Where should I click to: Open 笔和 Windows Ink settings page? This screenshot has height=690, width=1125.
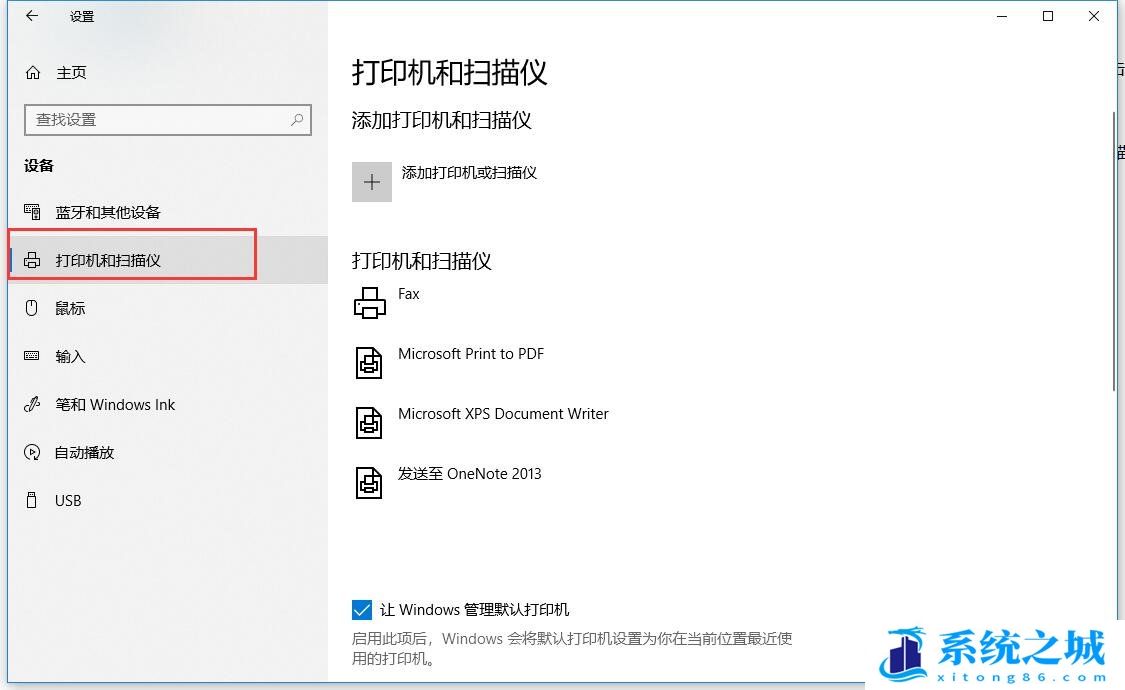(168, 404)
